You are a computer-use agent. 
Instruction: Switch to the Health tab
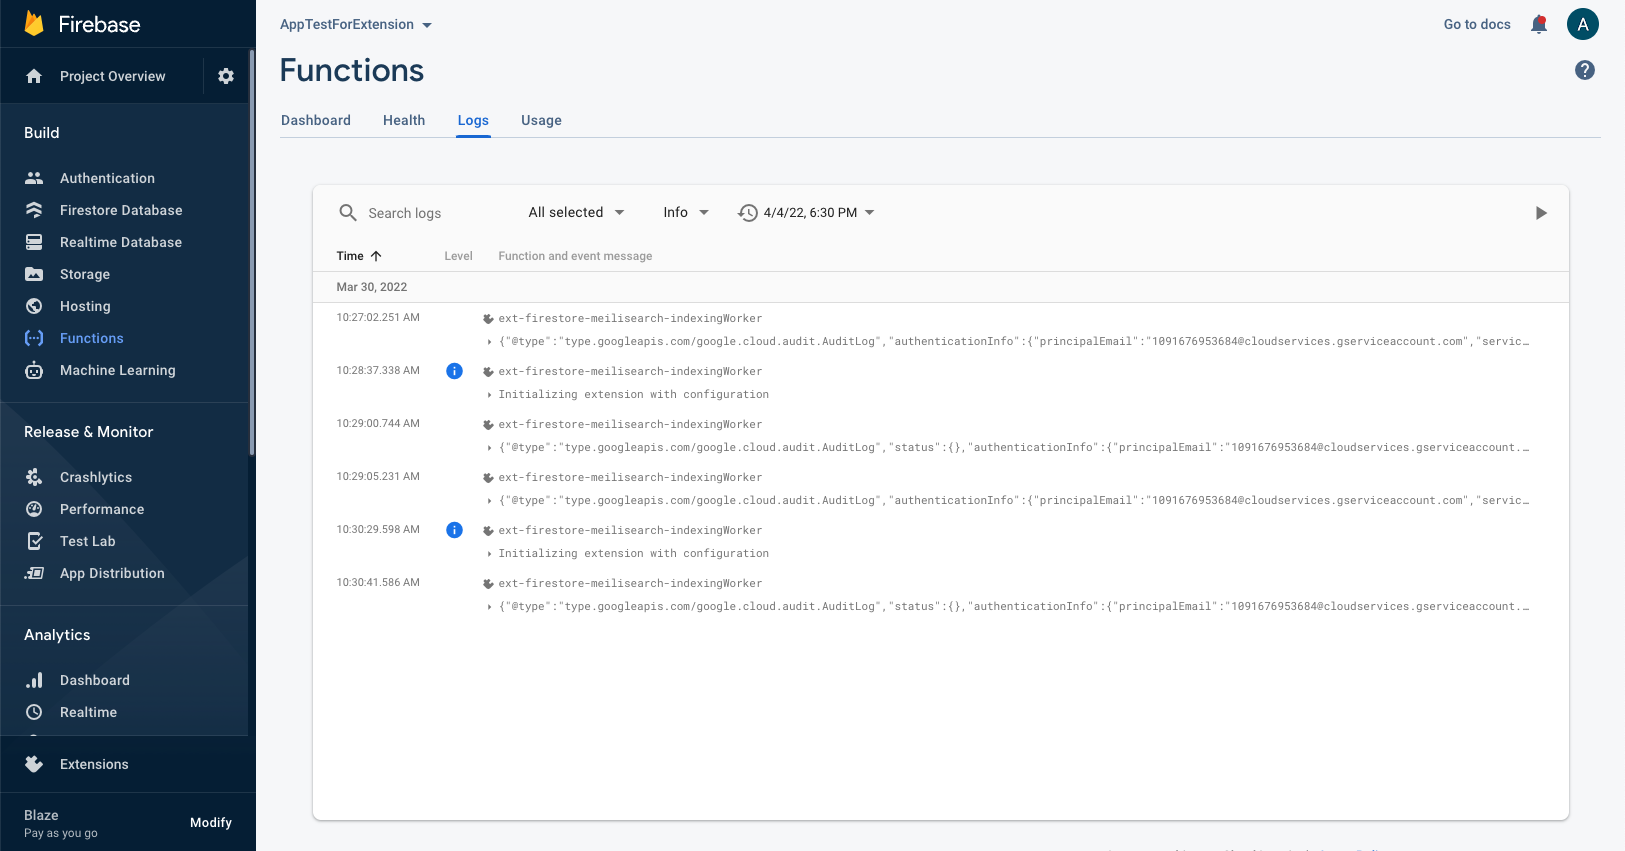click(x=404, y=120)
